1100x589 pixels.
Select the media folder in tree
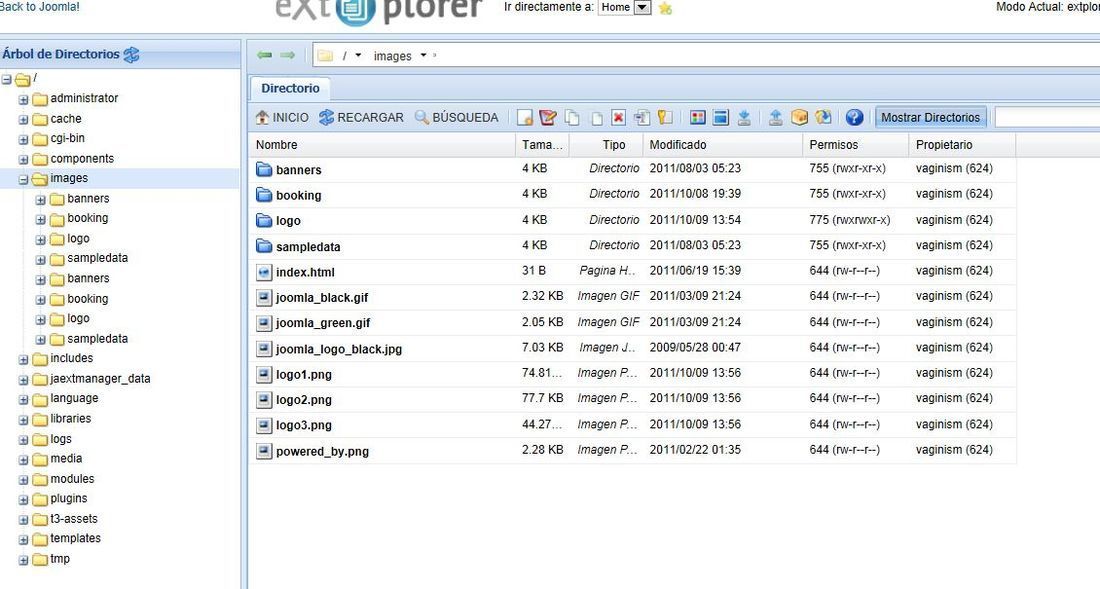coord(66,459)
